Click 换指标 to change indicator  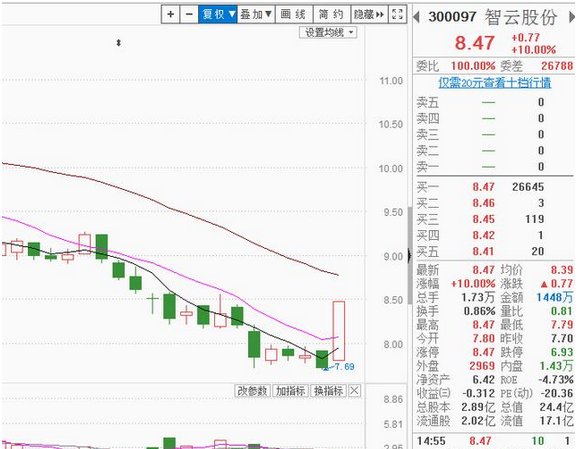point(329,390)
